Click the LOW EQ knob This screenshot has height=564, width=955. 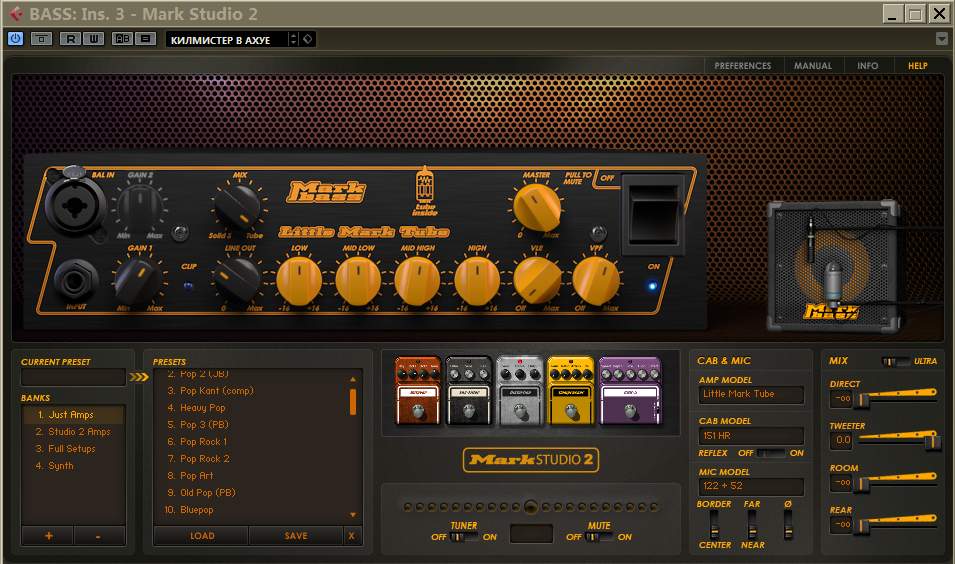click(298, 280)
